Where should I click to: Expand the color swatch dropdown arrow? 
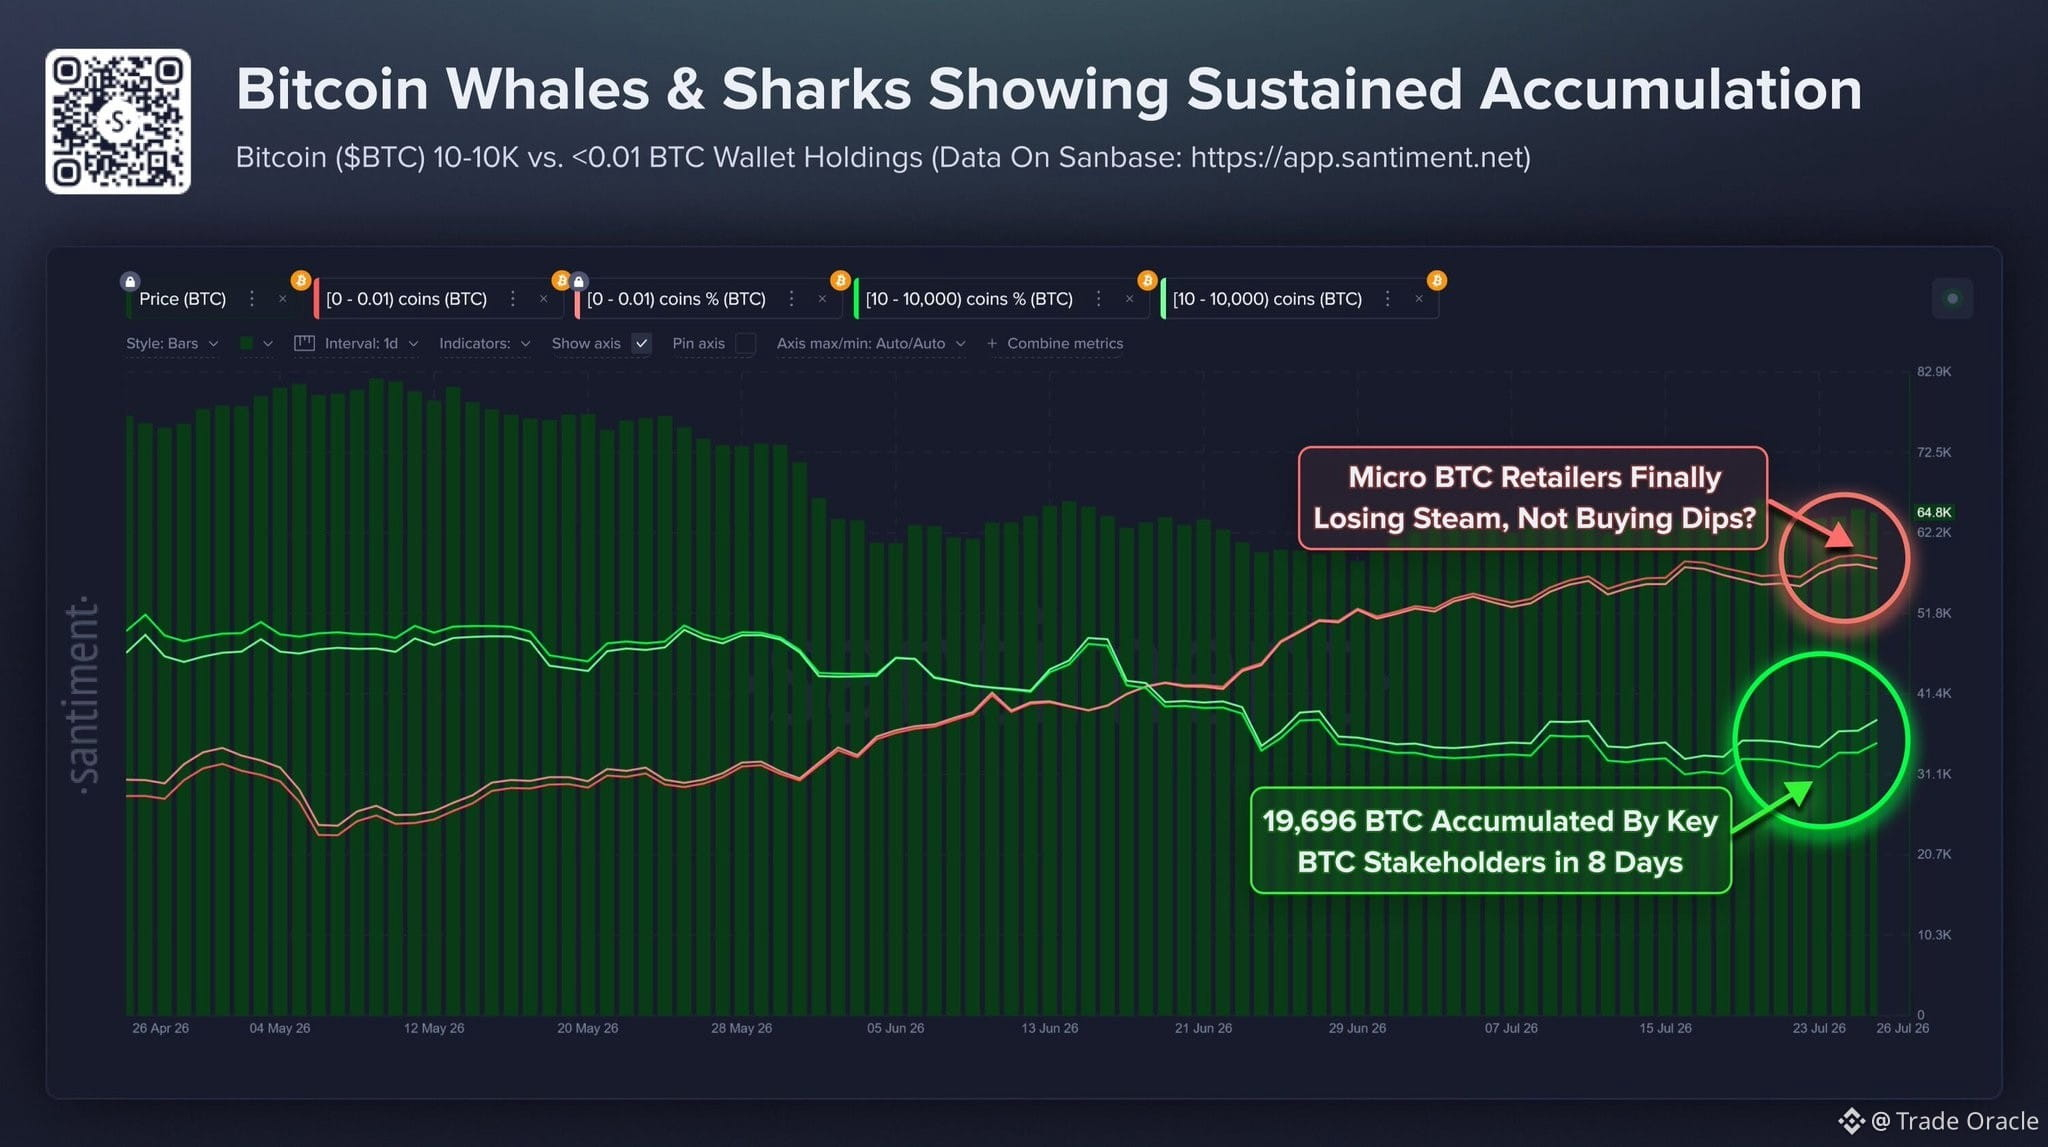pos(268,343)
